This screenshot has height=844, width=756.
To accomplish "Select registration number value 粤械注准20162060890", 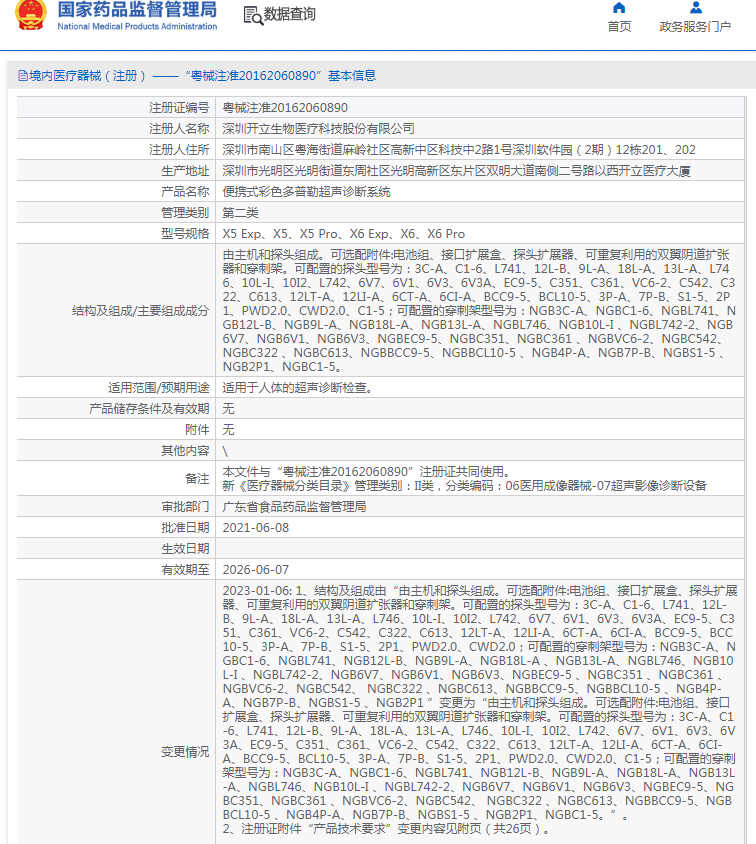I will pos(285,107).
